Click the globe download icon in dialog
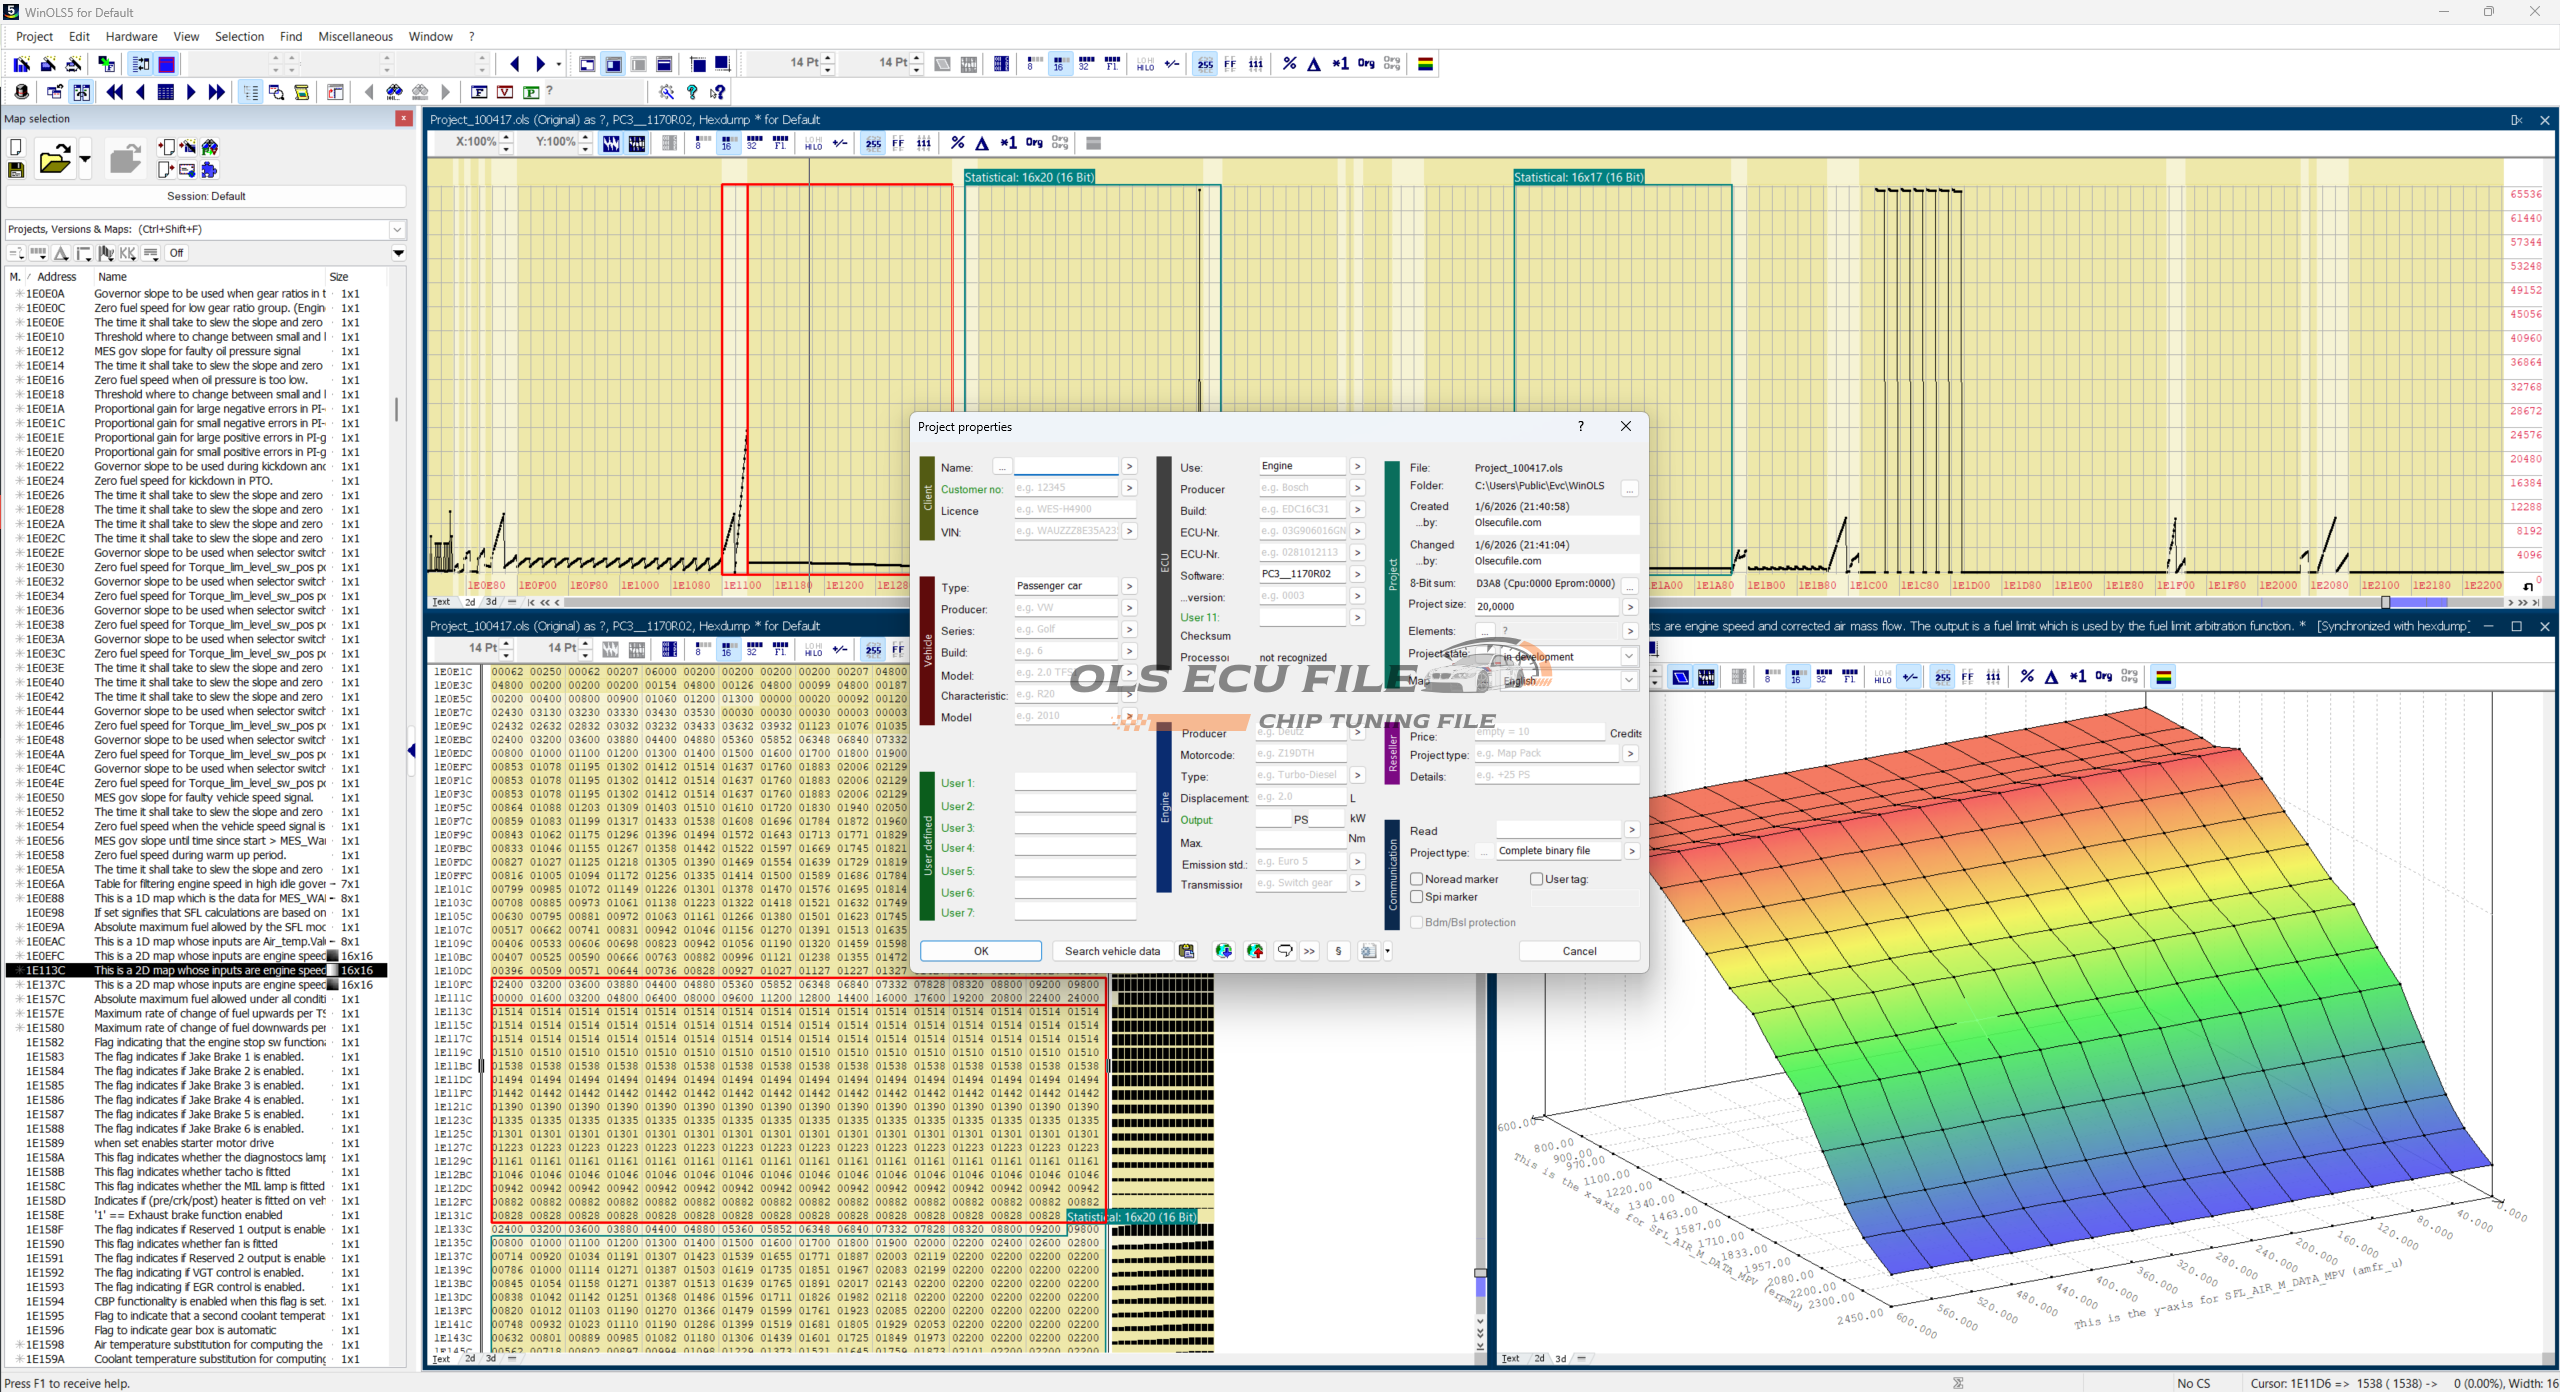Viewport: 2560px width, 1392px height. pos(1223,951)
